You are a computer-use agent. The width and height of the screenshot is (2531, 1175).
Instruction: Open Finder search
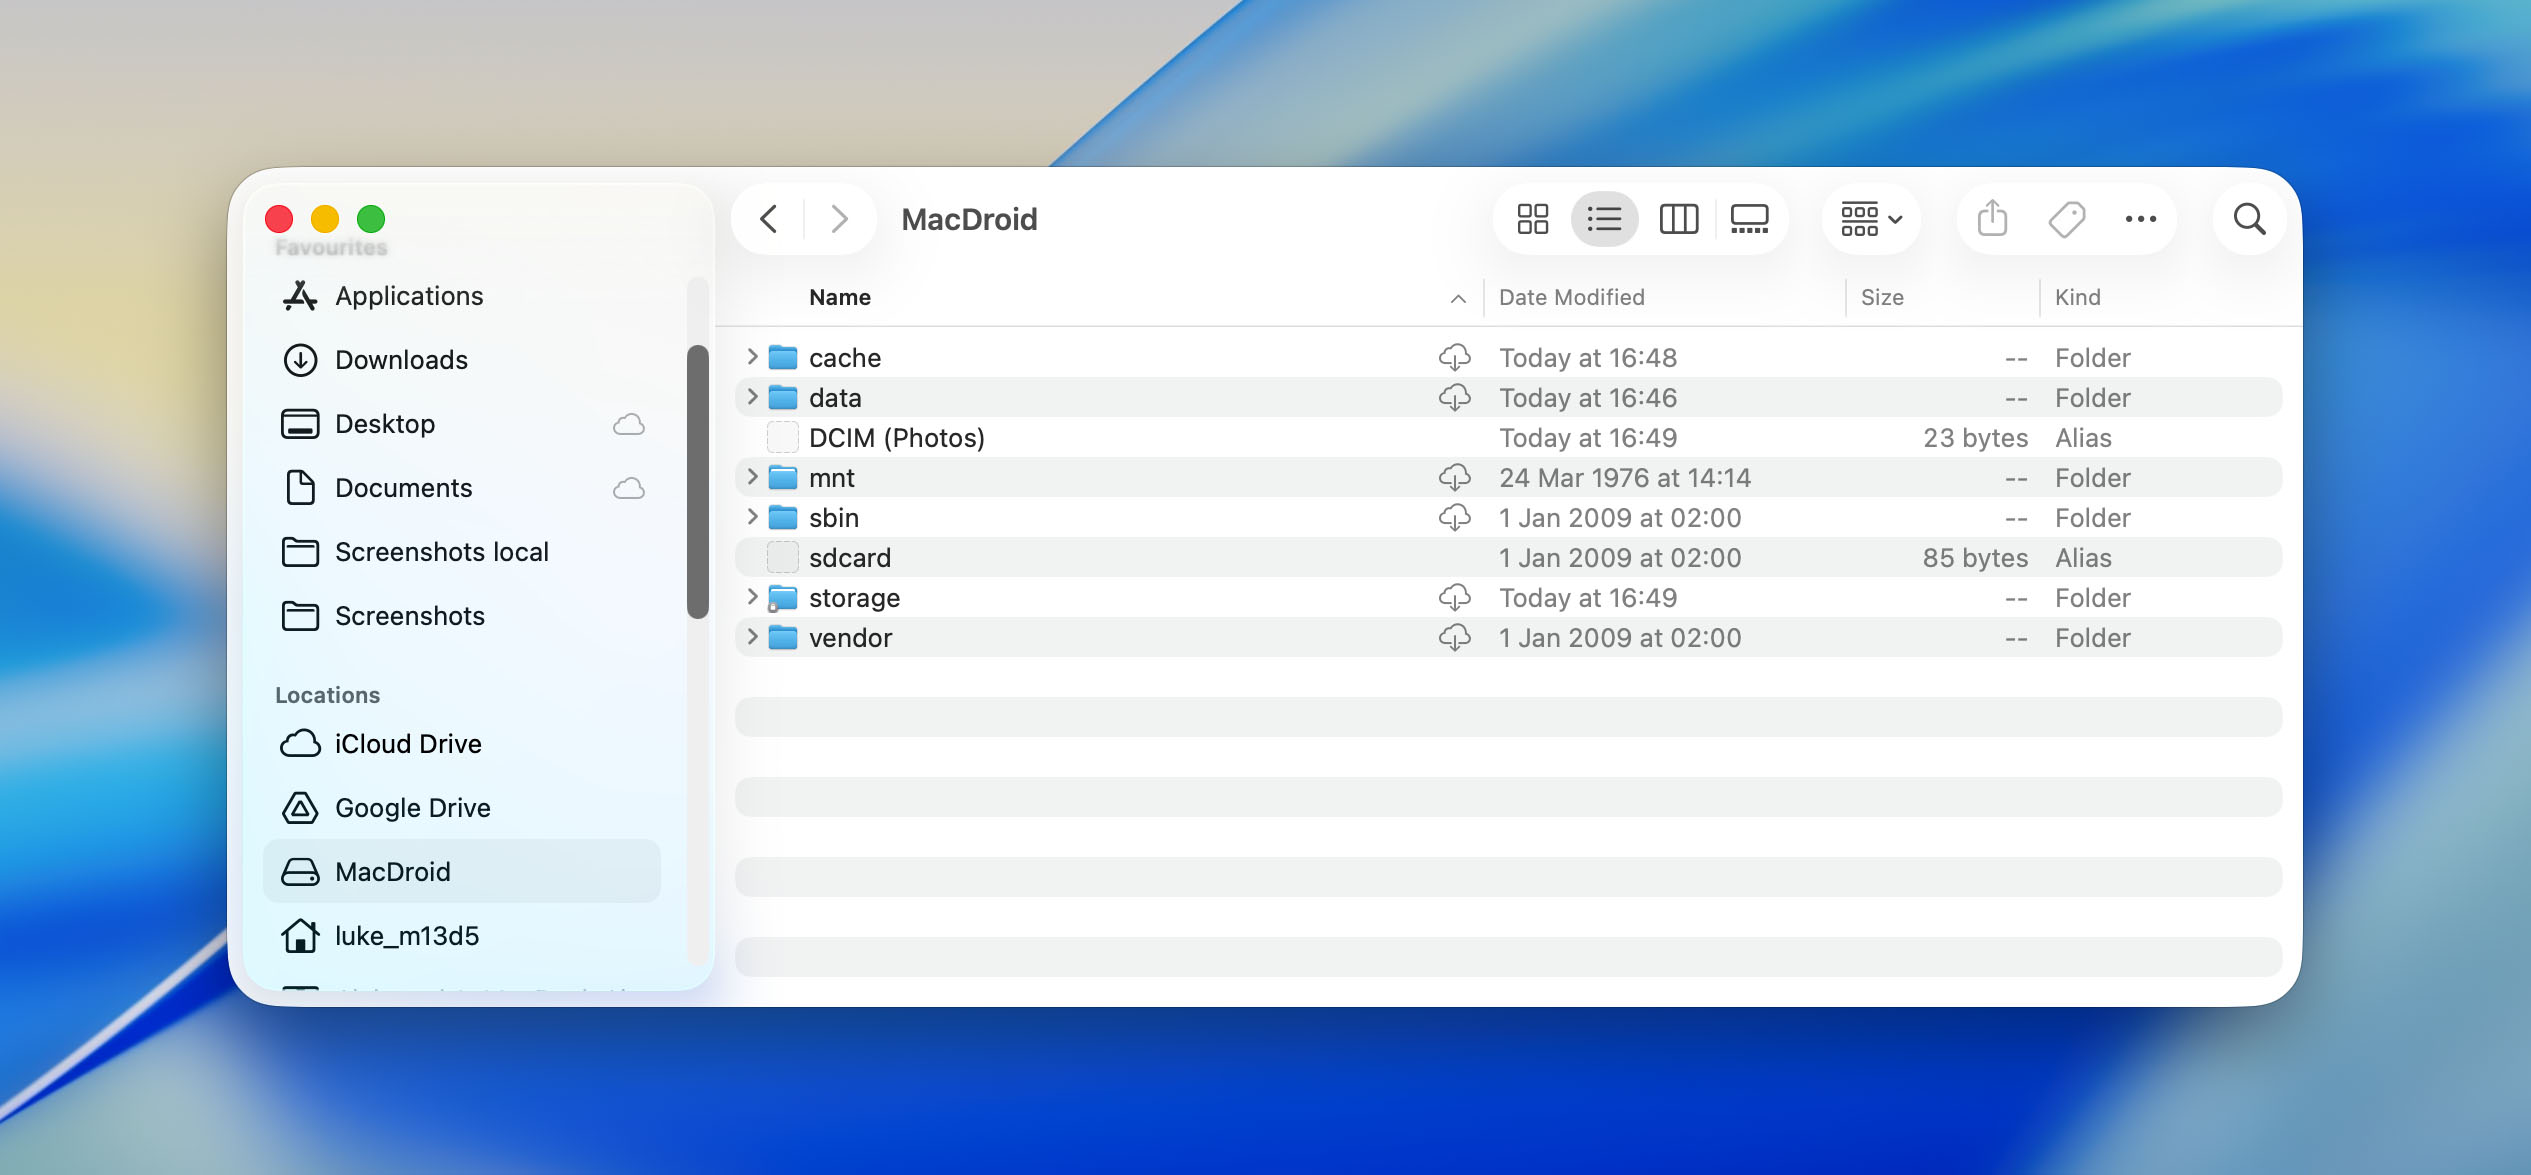pos(2249,219)
